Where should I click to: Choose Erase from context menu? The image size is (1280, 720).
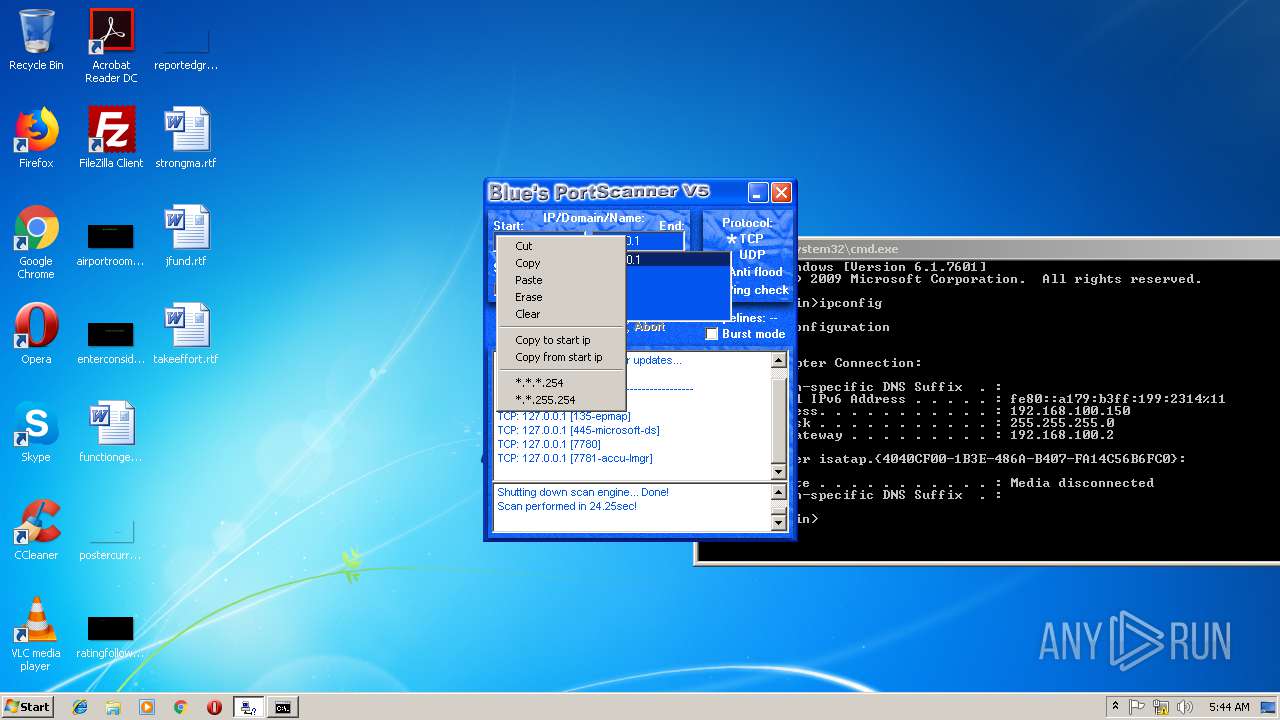point(561,297)
